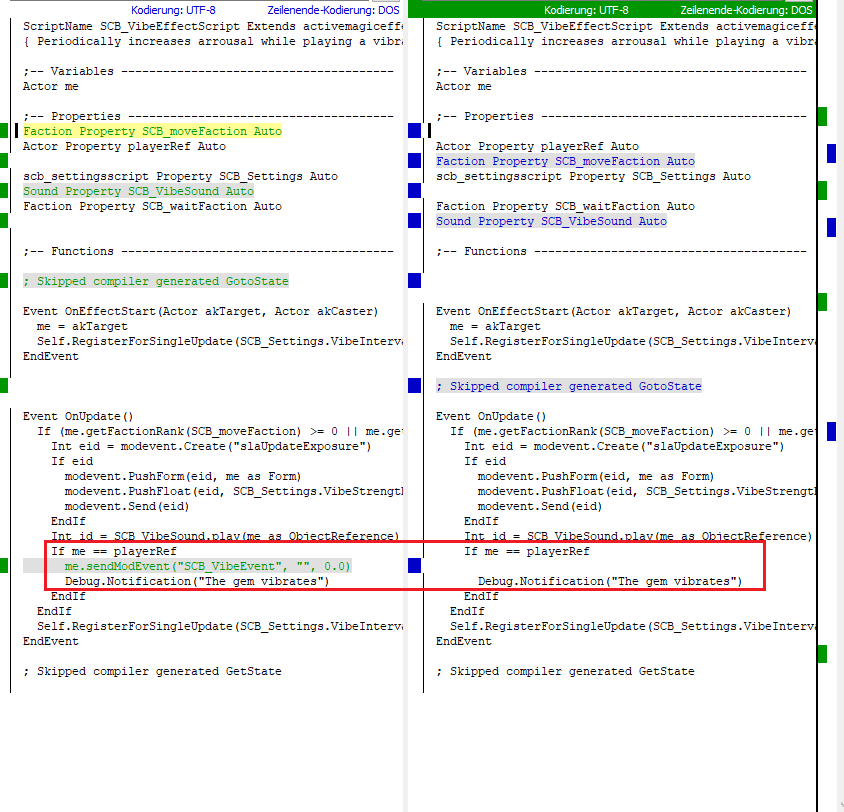Click 'scb_settingsscript Property SCB_Settings Auto' in left pane
The width and height of the screenshot is (844, 812).
coord(180,176)
